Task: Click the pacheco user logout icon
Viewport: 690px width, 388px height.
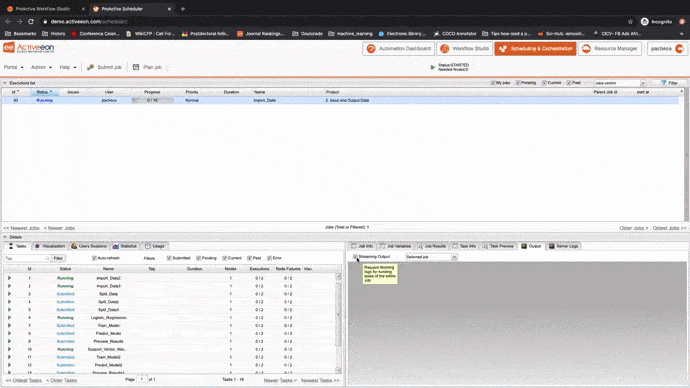Action: tap(679, 48)
